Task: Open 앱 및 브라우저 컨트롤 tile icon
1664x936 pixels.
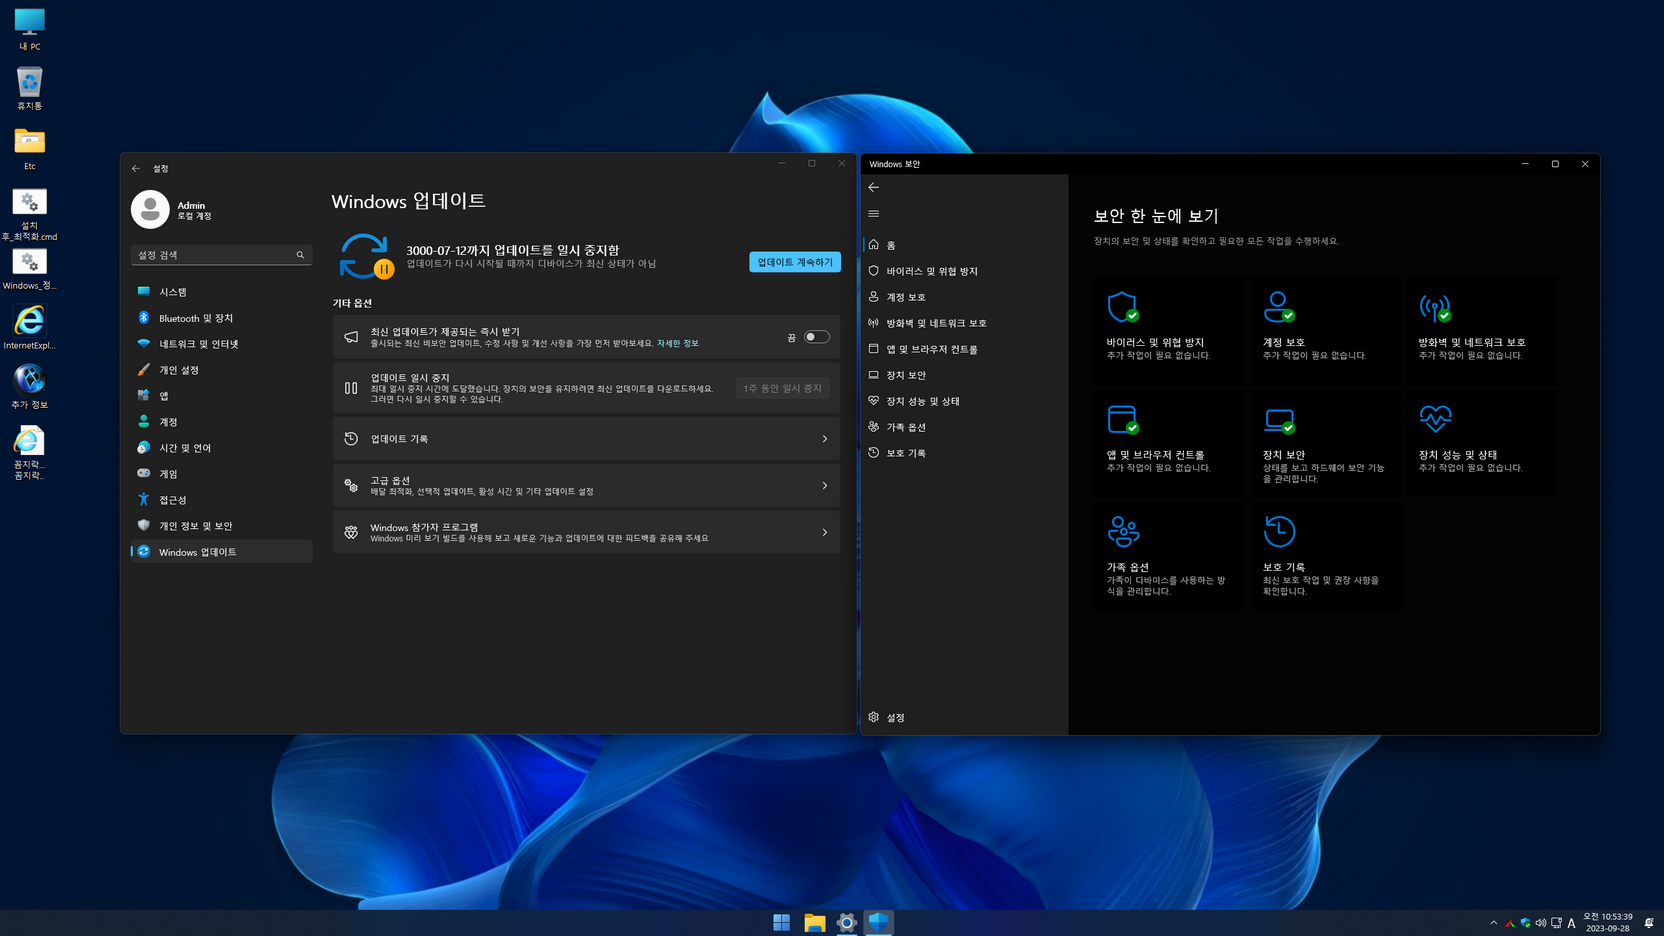Action: coord(1122,419)
